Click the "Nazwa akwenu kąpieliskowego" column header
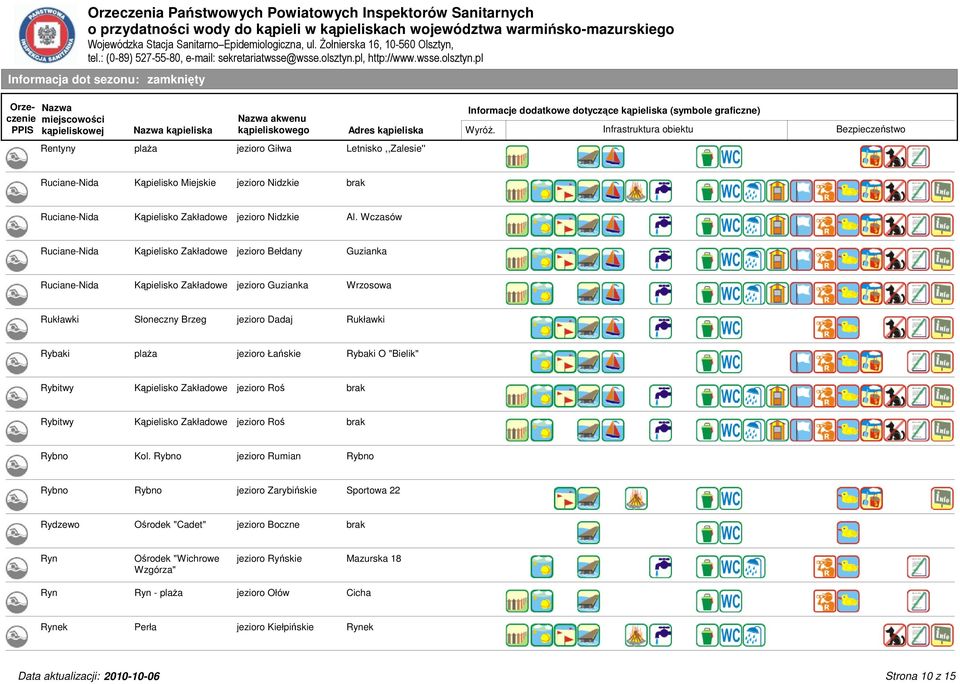The height and width of the screenshot is (684, 960). click(x=273, y=124)
